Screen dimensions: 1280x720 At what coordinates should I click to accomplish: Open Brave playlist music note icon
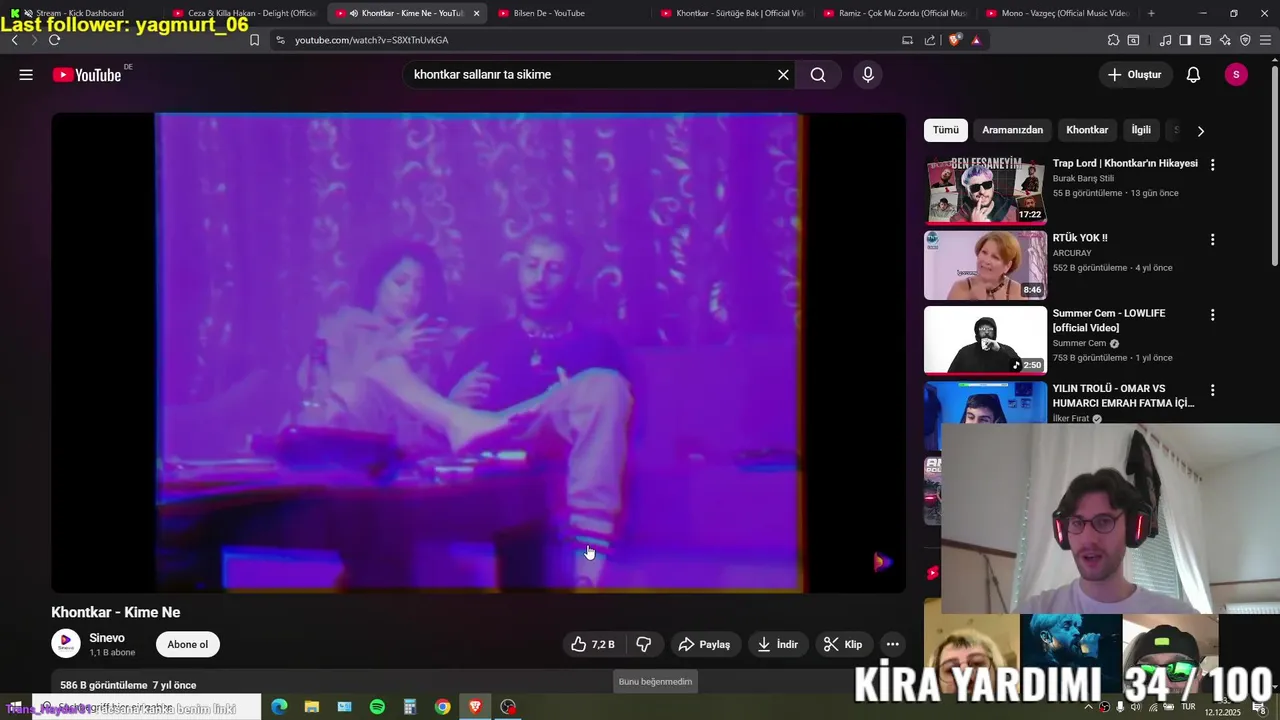[1165, 40]
